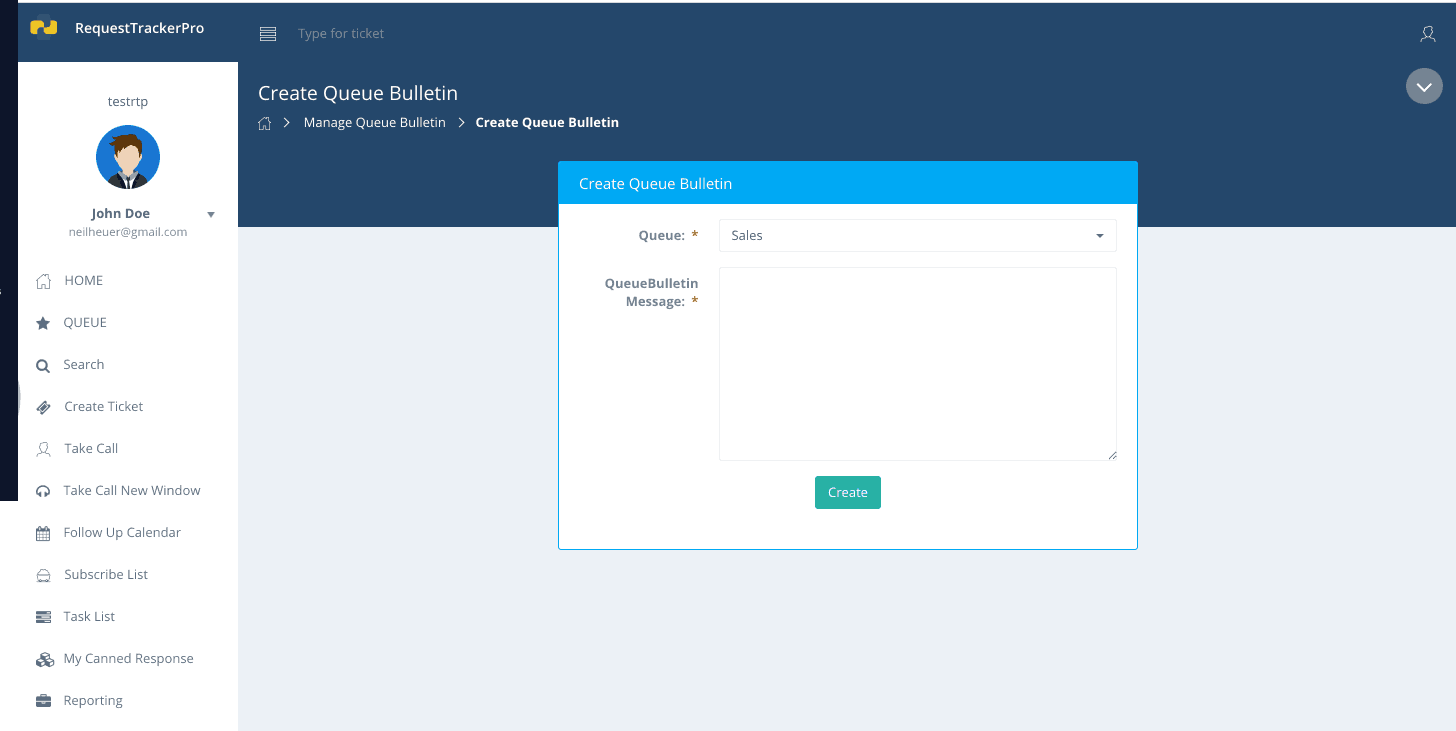Click the ticket list icon beside search bar
The image size is (1456, 731).
(267, 33)
